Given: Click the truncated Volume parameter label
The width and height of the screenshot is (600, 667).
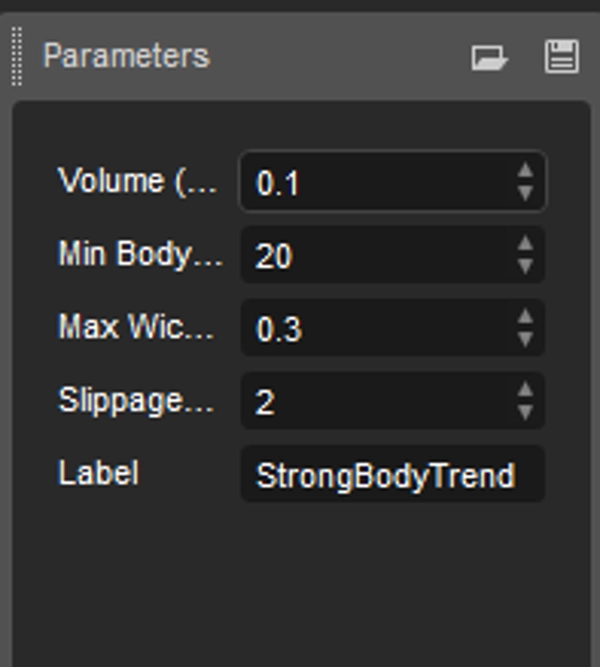Looking at the screenshot, I should tap(138, 181).
